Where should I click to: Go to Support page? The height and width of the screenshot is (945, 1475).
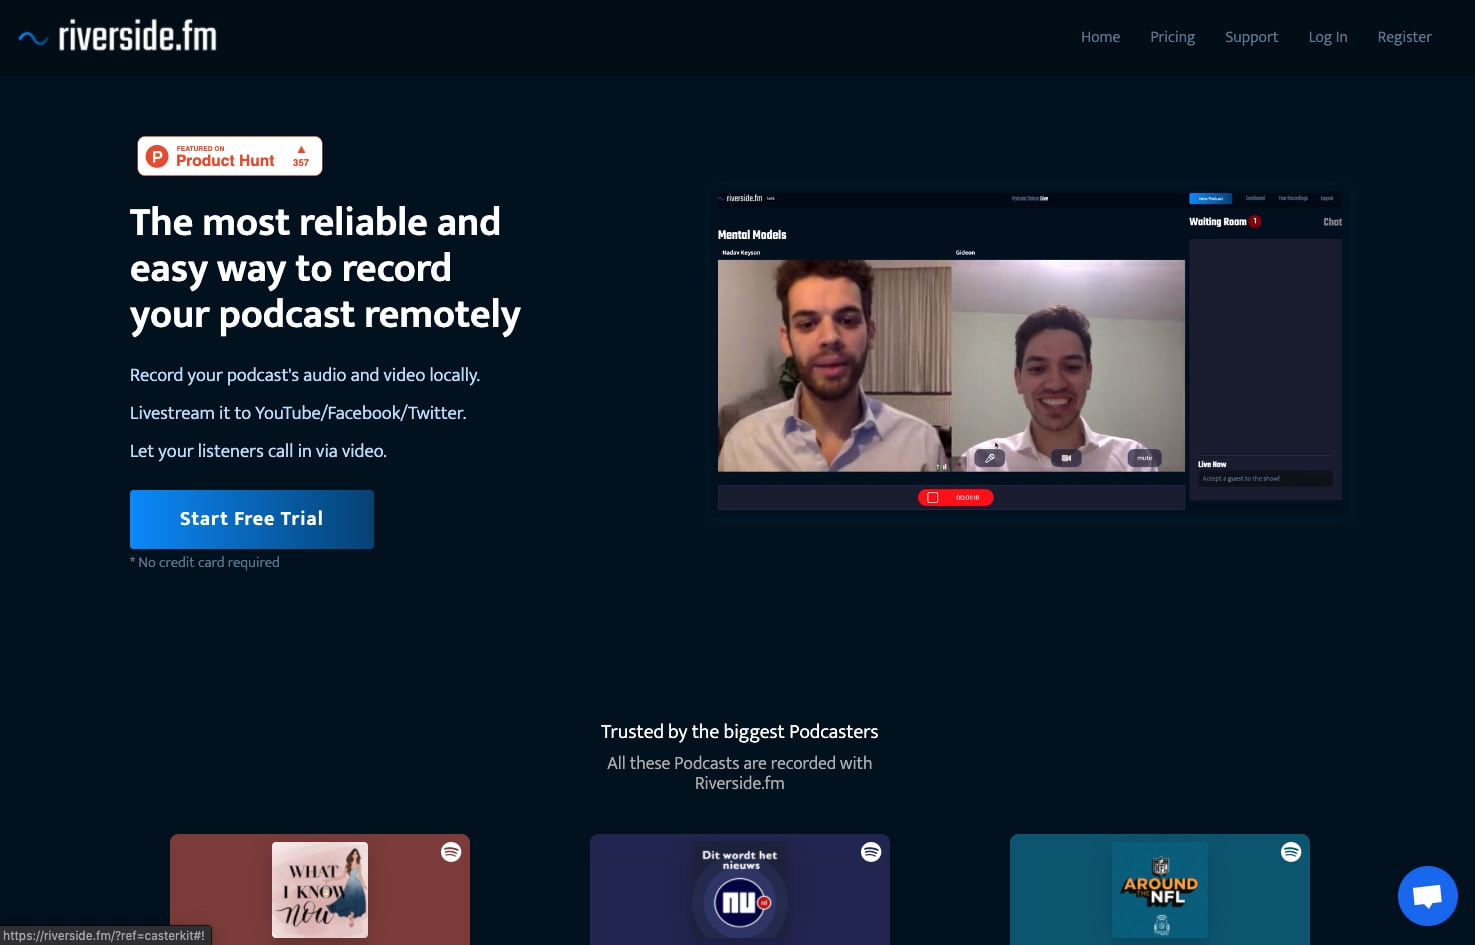click(x=1251, y=37)
